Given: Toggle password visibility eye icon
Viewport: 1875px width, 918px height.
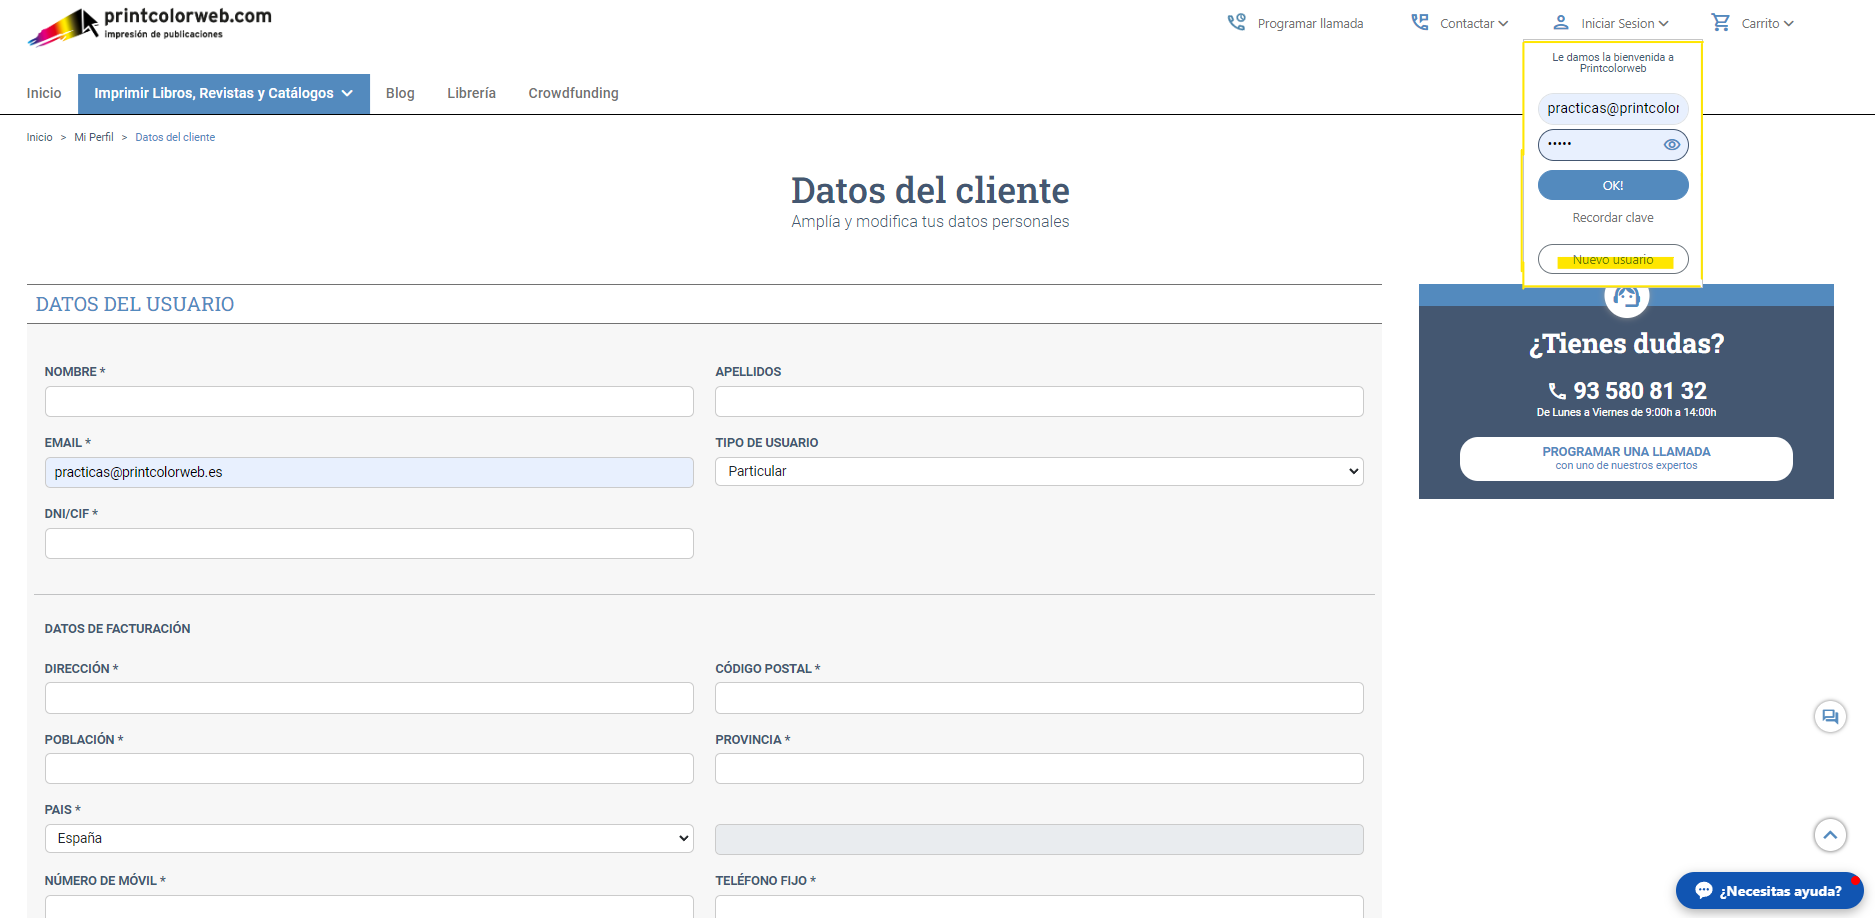Looking at the screenshot, I should 1671,145.
